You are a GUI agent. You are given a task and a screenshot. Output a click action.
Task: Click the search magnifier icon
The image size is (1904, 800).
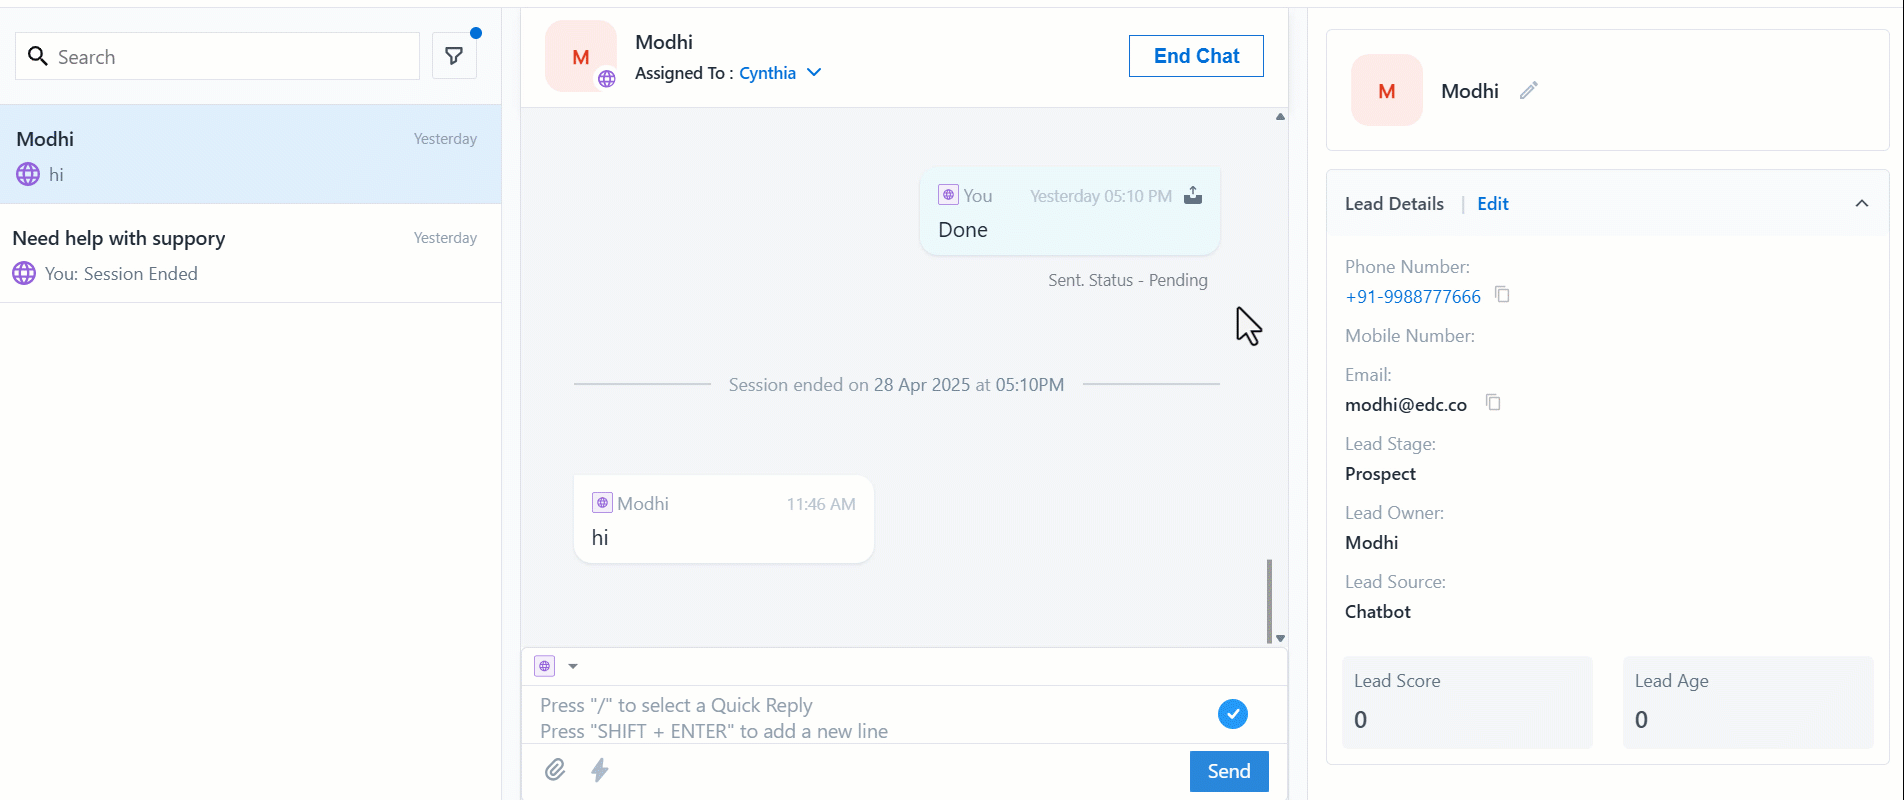[38, 56]
